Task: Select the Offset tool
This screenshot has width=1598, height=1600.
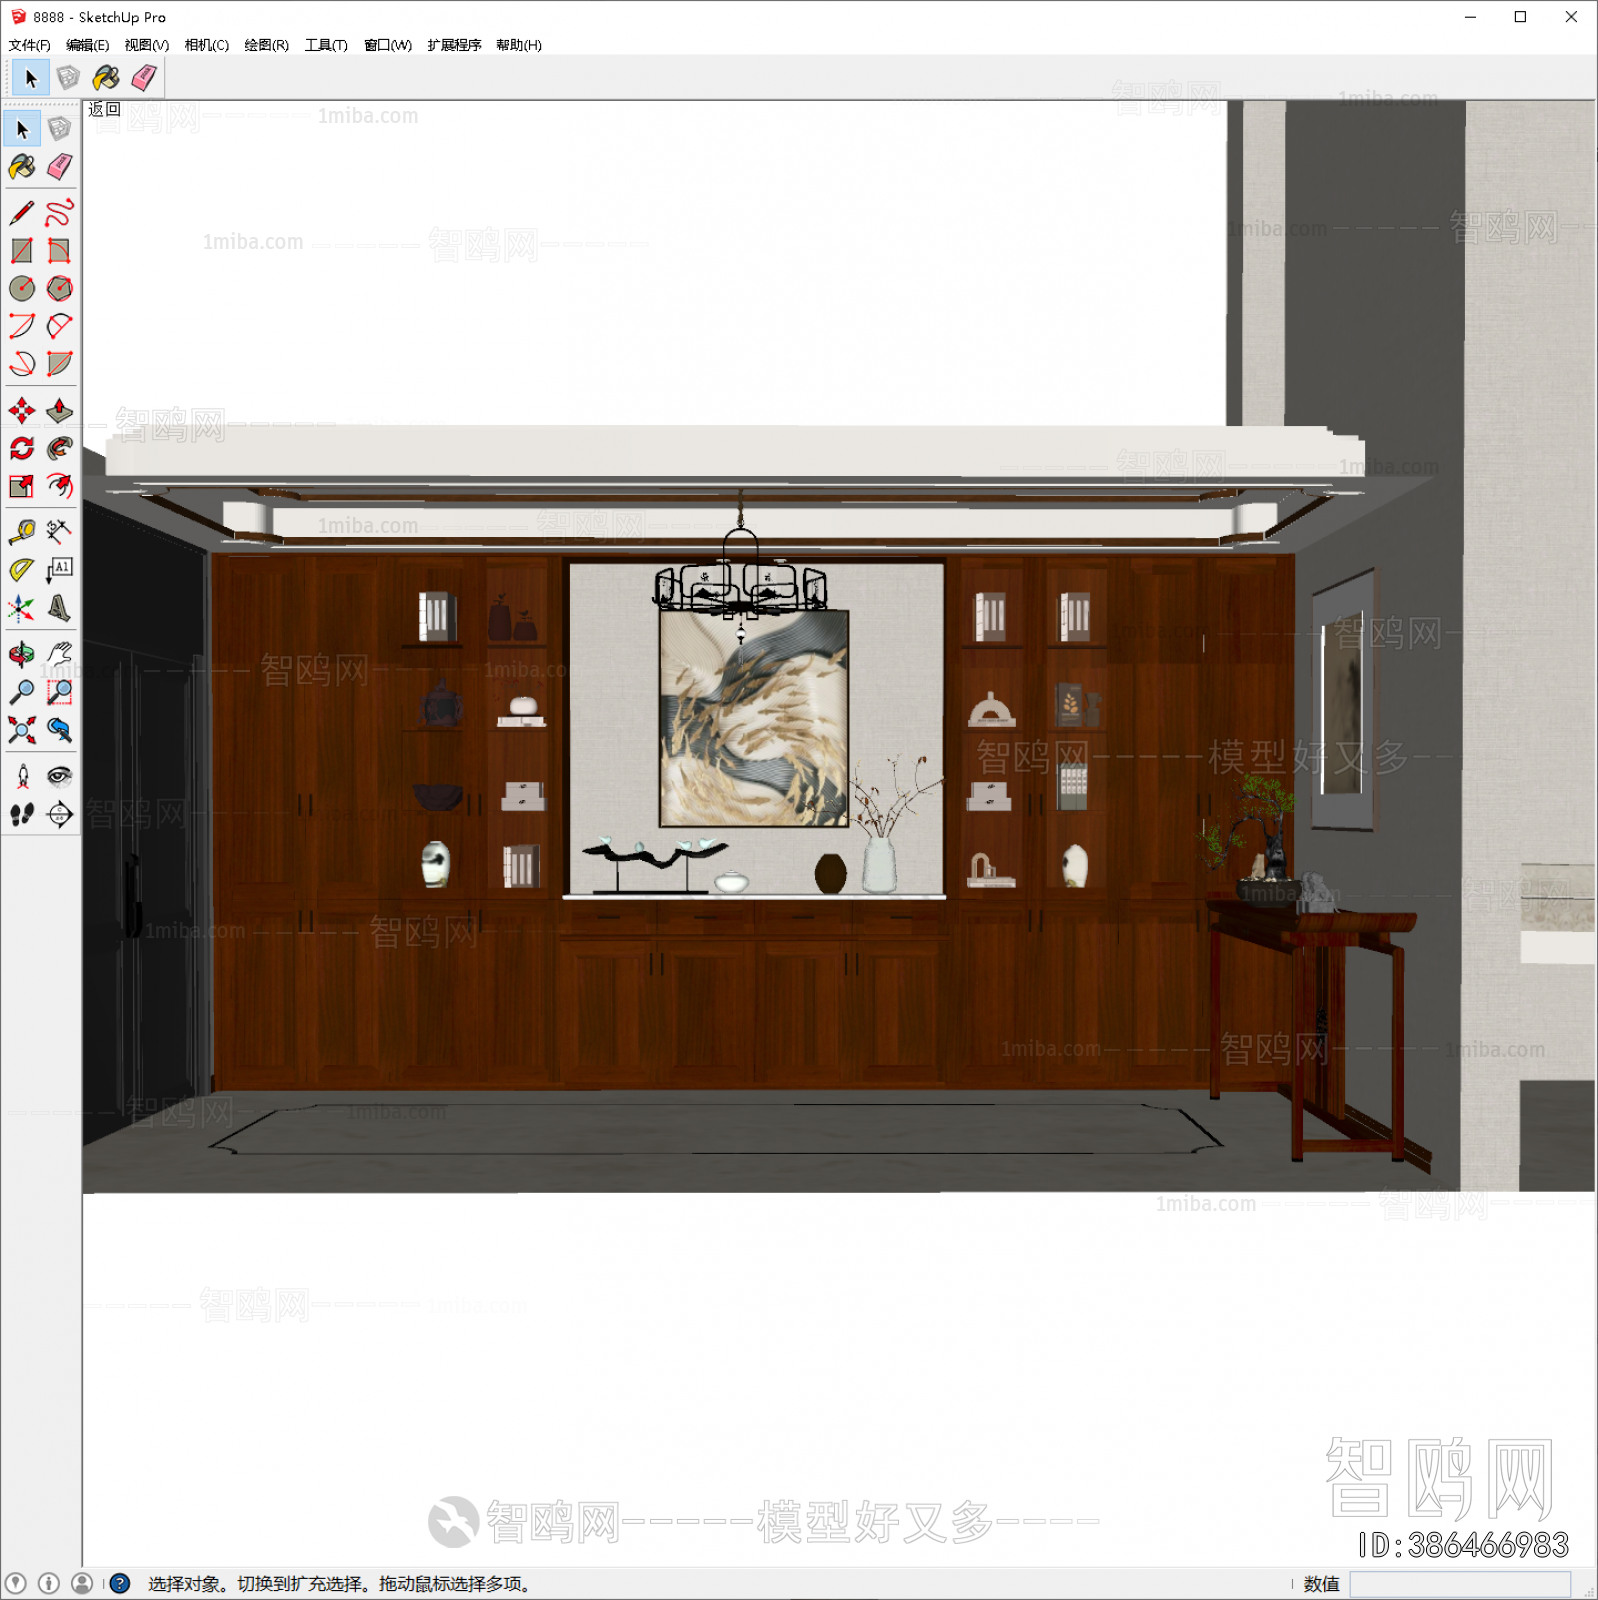Action: (x=60, y=486)
